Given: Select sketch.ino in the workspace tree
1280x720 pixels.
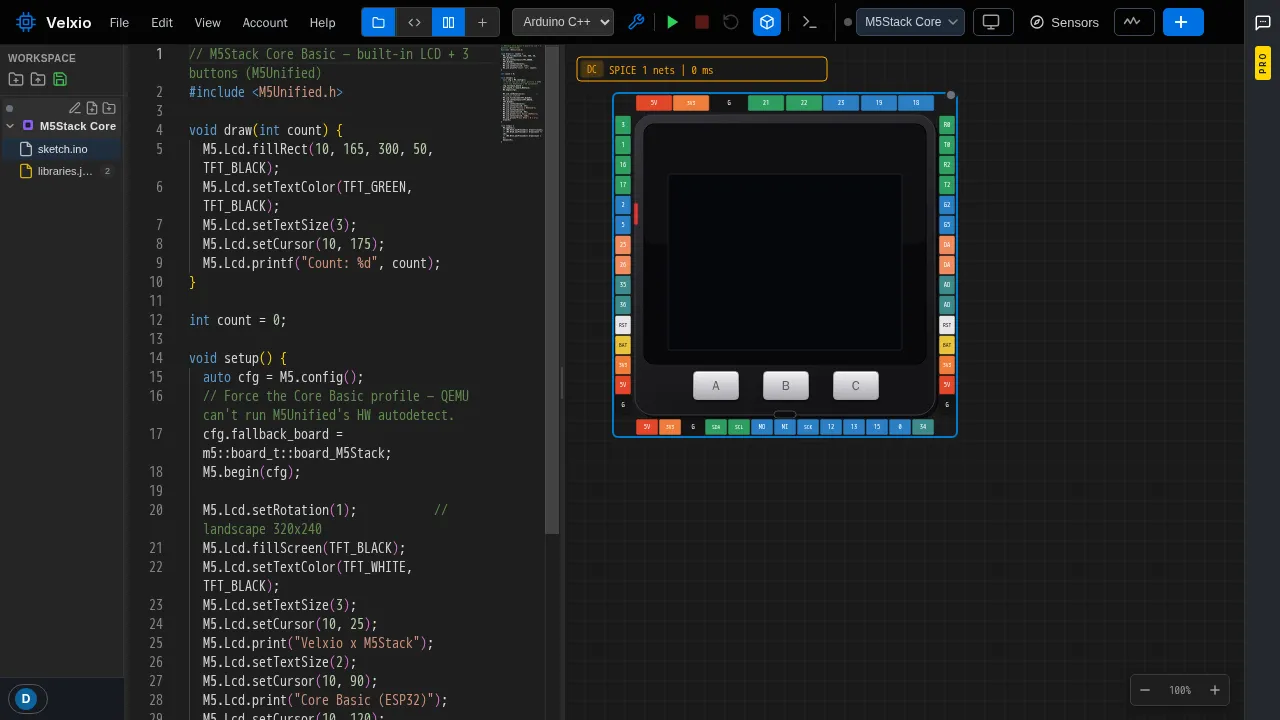Looking at the screenshot, I should 62,149.
